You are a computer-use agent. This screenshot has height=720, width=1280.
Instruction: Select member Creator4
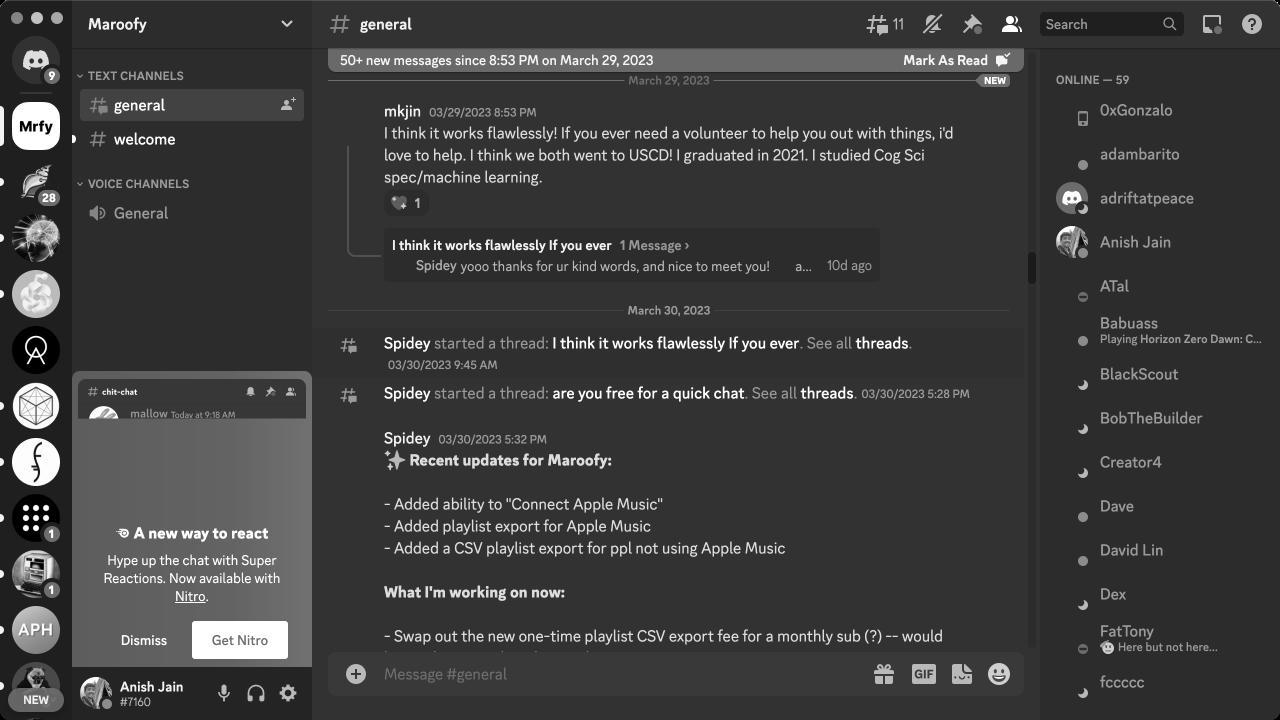pyautogui.click(x=1160, y=463)
